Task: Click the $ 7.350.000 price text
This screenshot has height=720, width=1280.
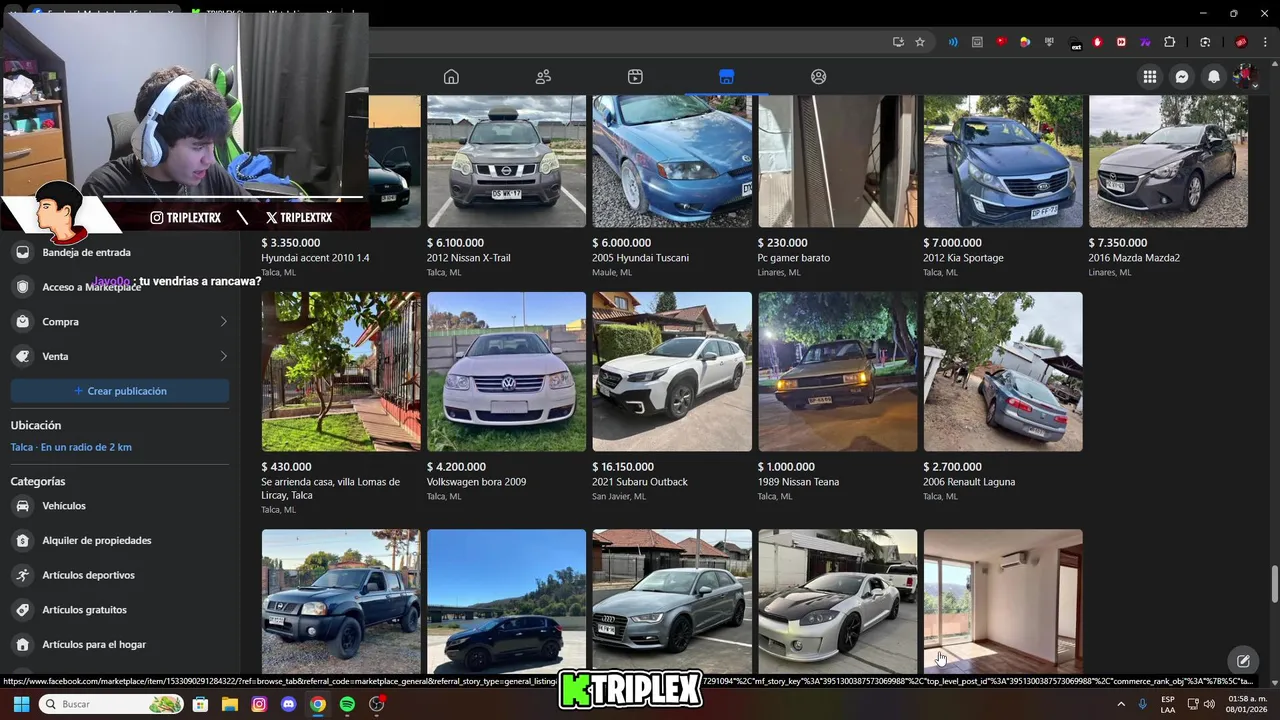Action: (1118, 243)
